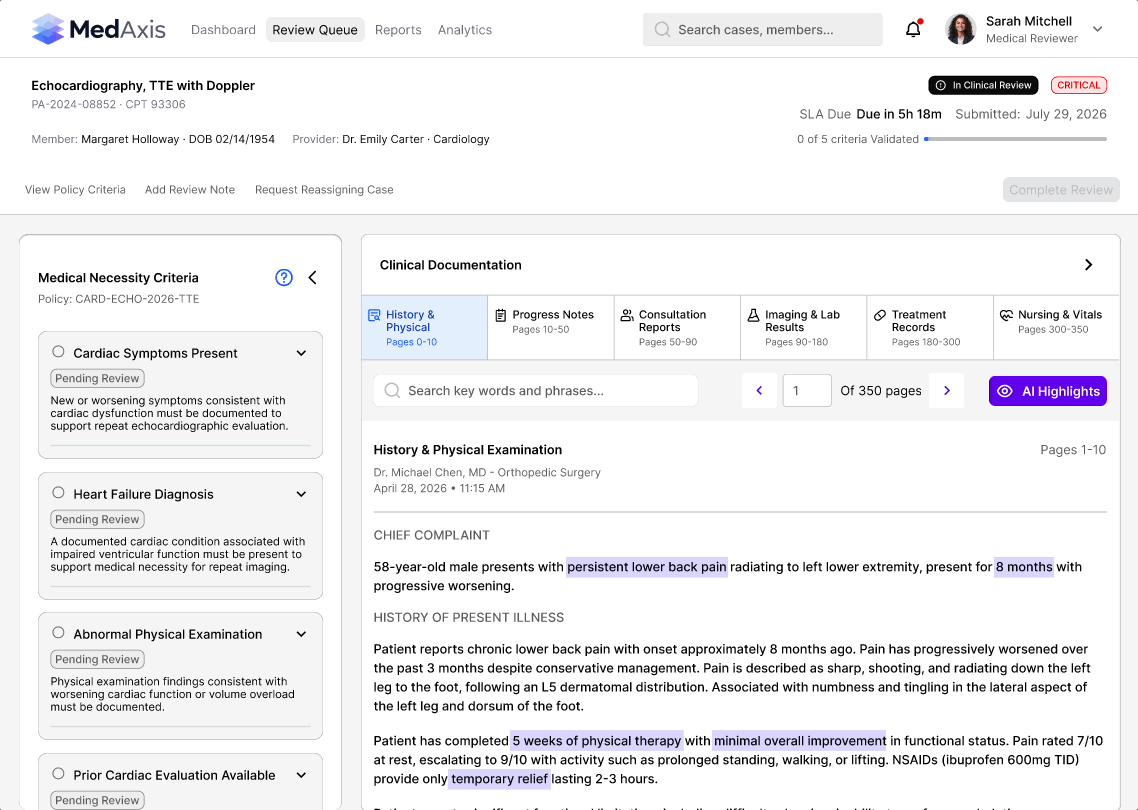Go to the next document page
Screen dimensions: 1138x810
pyautogui.click(x=946, y=390)
